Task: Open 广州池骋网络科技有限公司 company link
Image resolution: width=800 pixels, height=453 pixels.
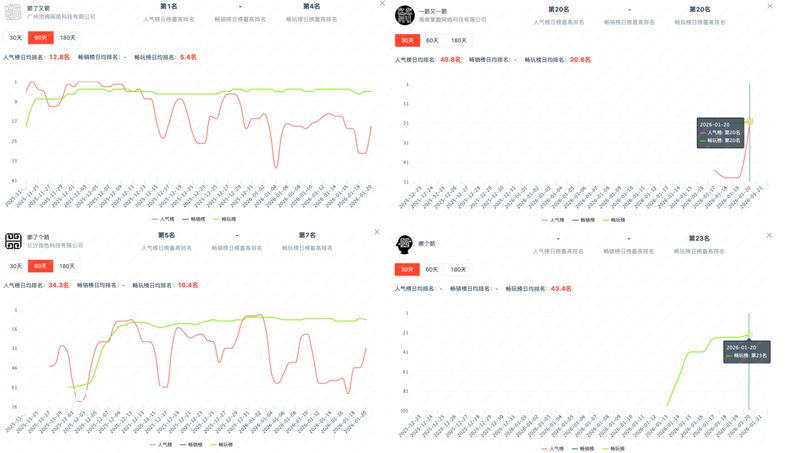Action: 61,17
